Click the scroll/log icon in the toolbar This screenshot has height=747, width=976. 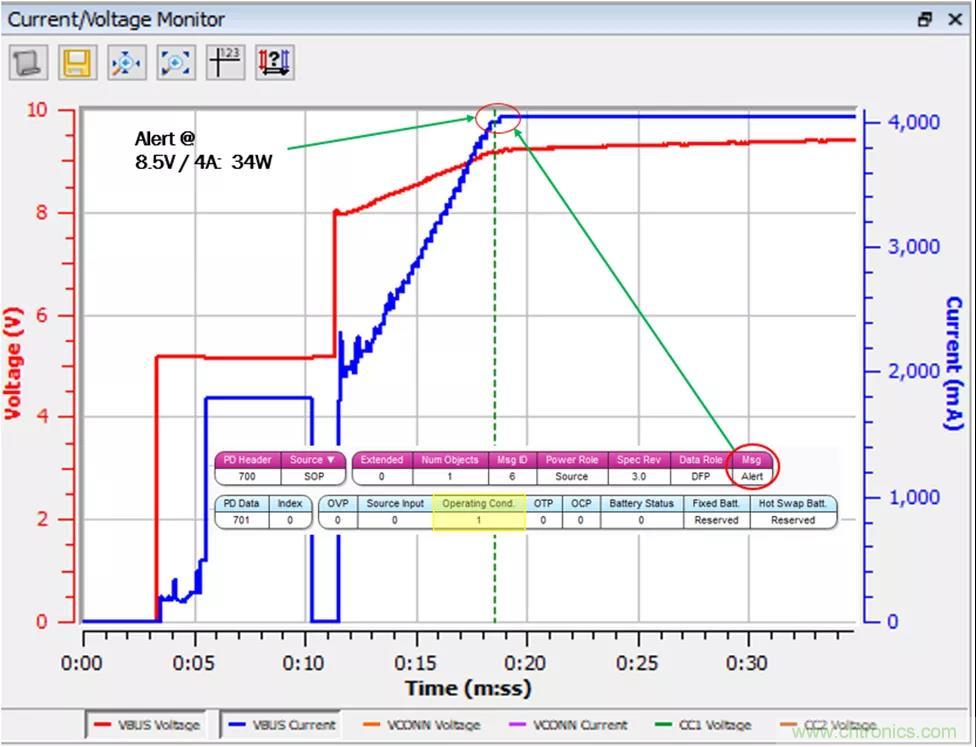[x=28, y=63]
